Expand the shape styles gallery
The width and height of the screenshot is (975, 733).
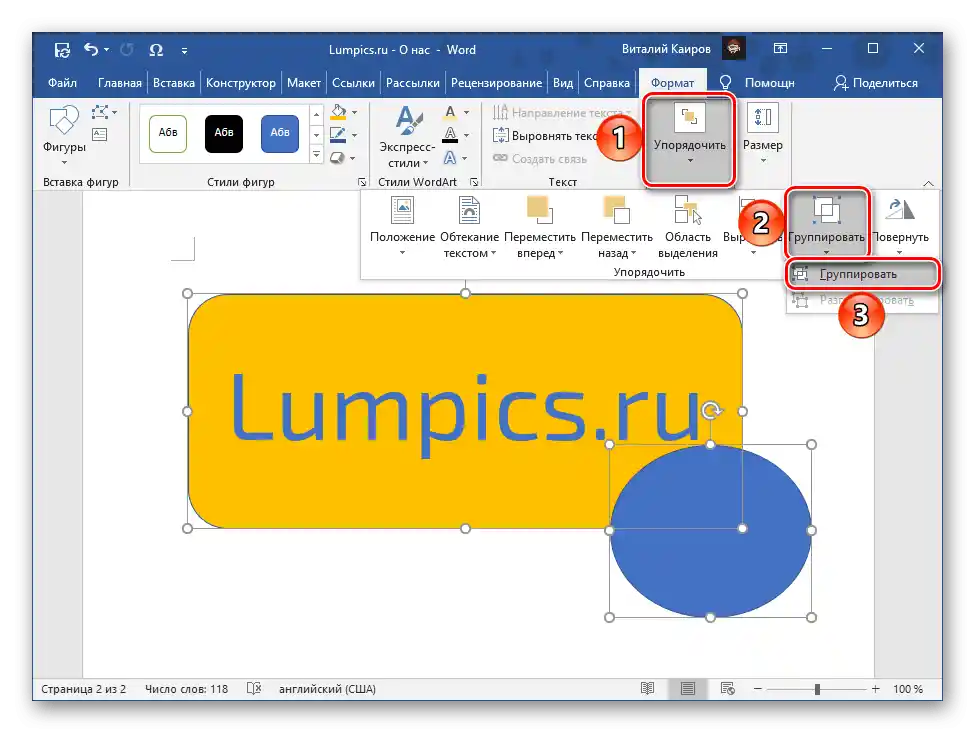click(317, 154)
